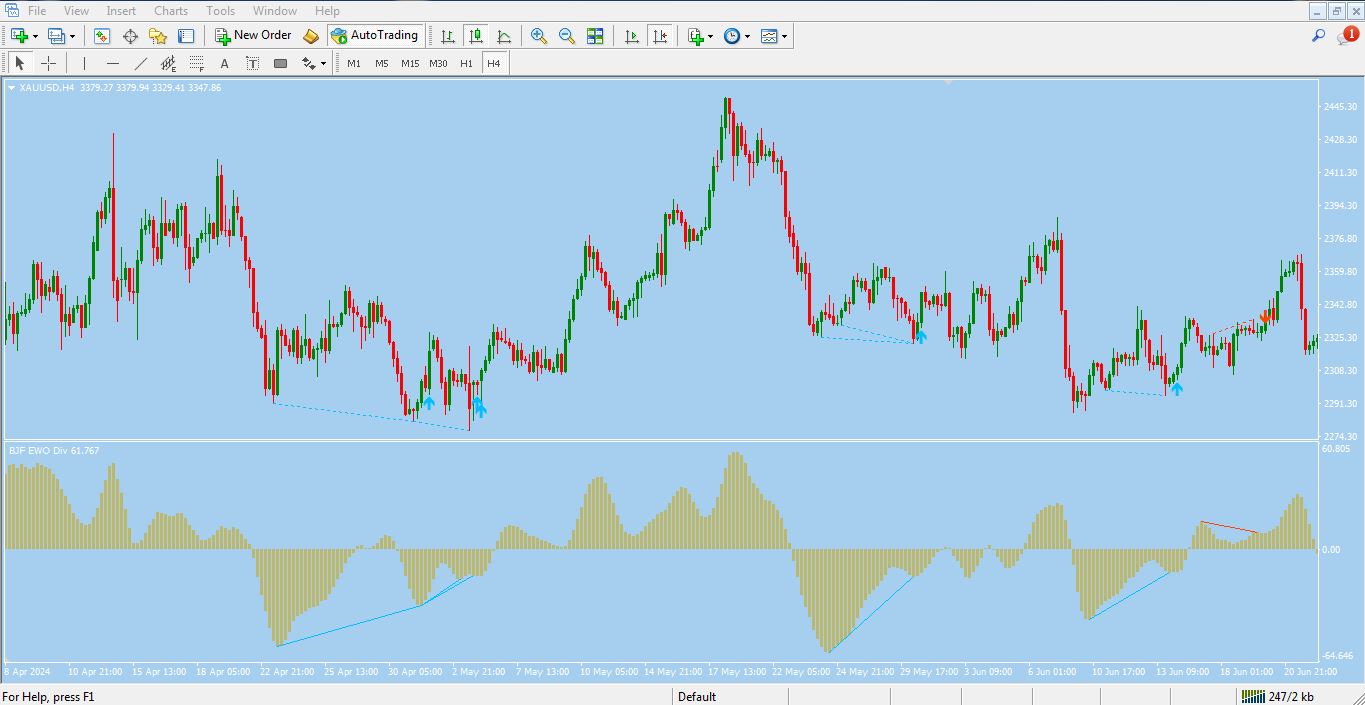Toggle the chart shift option

click(x=660, y=36)
